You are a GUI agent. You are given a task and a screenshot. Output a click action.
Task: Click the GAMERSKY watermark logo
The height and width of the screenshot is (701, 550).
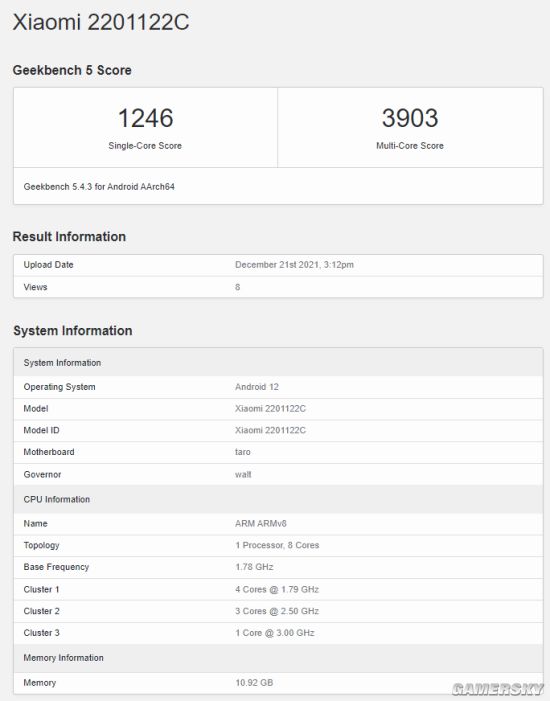pos(497,689)
